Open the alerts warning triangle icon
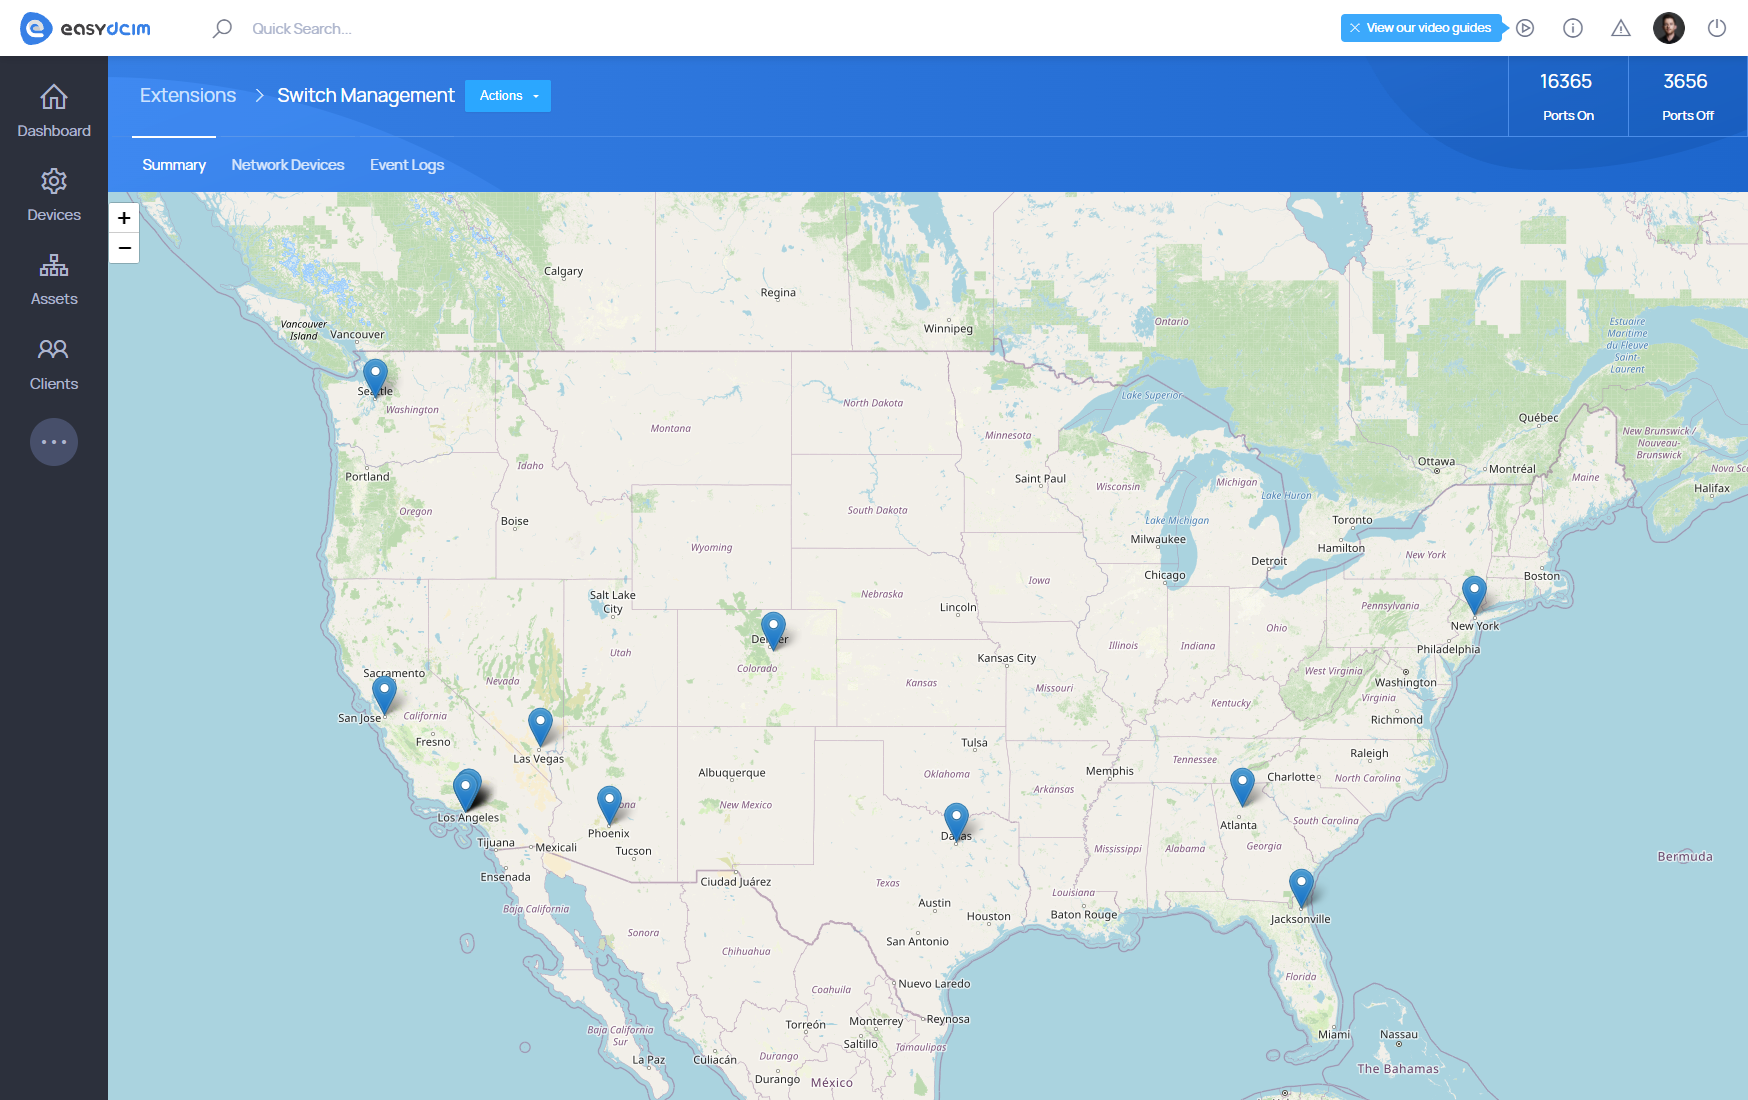This screenshot has width=1748, height=1100. pyautogui.click(x=1621, y=28)
